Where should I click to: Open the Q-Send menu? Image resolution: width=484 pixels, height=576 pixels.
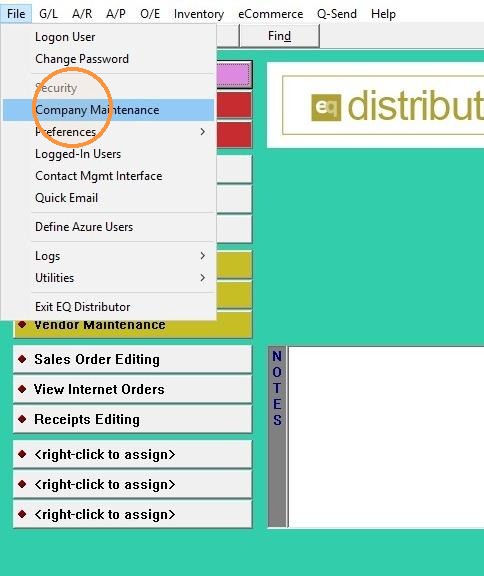[337, 14]
